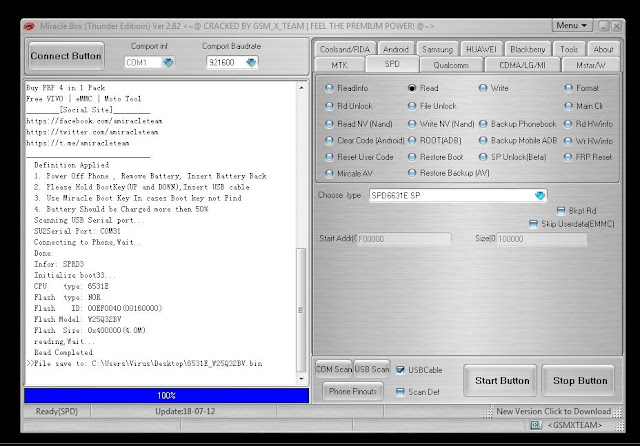The image size is (640, 446).
Task: Open the HUAWEI tab
Action: pyautogui.click(x=481, y=49)
